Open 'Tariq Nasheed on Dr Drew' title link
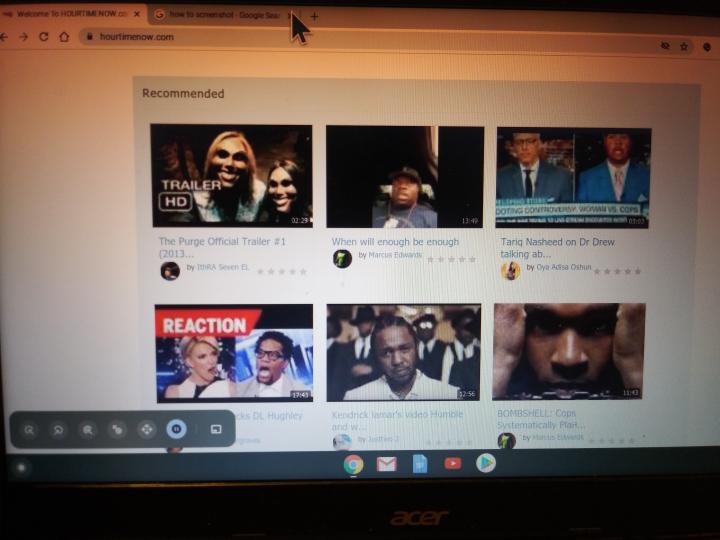 tap(557, 248)
